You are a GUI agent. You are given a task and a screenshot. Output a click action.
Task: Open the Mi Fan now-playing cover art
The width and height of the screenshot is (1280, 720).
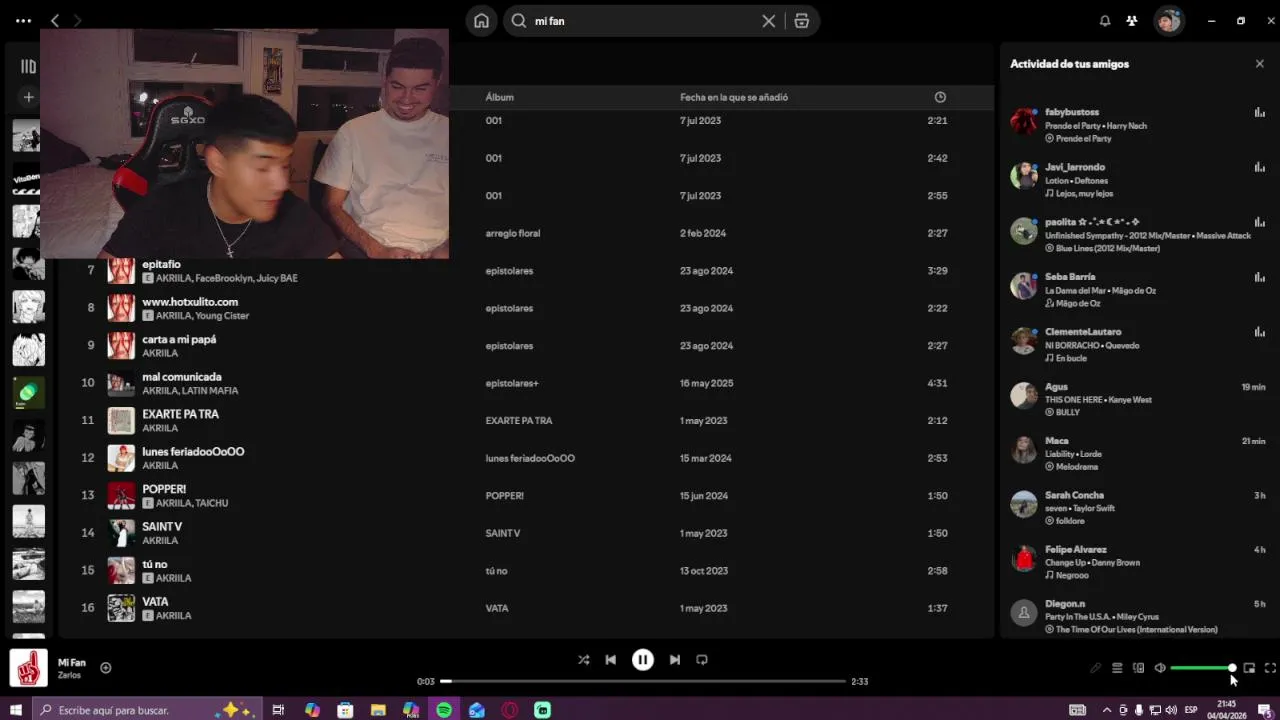click(x=28, y=668)
